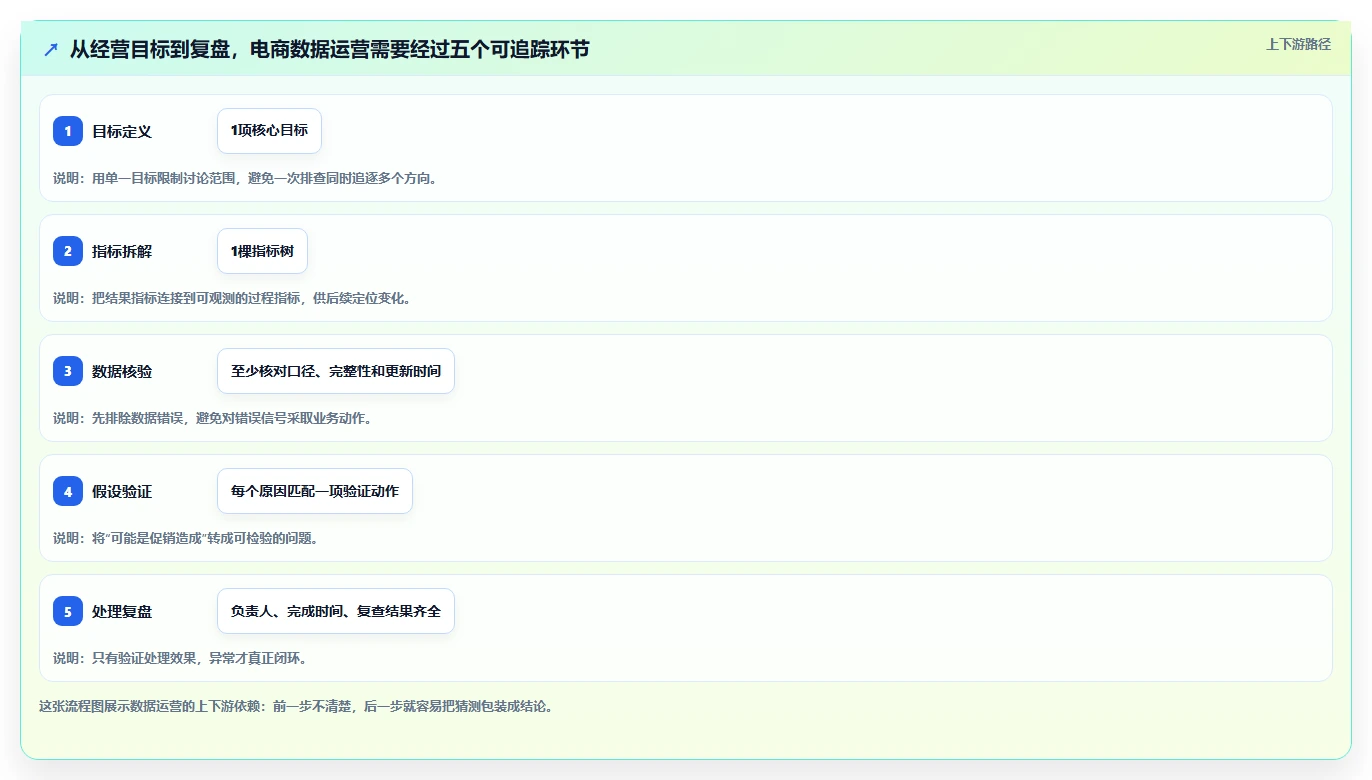The height and width of the screenshot is (780, 1372).
Task: Click the step 3 number badge
Action: coord(68,371)
